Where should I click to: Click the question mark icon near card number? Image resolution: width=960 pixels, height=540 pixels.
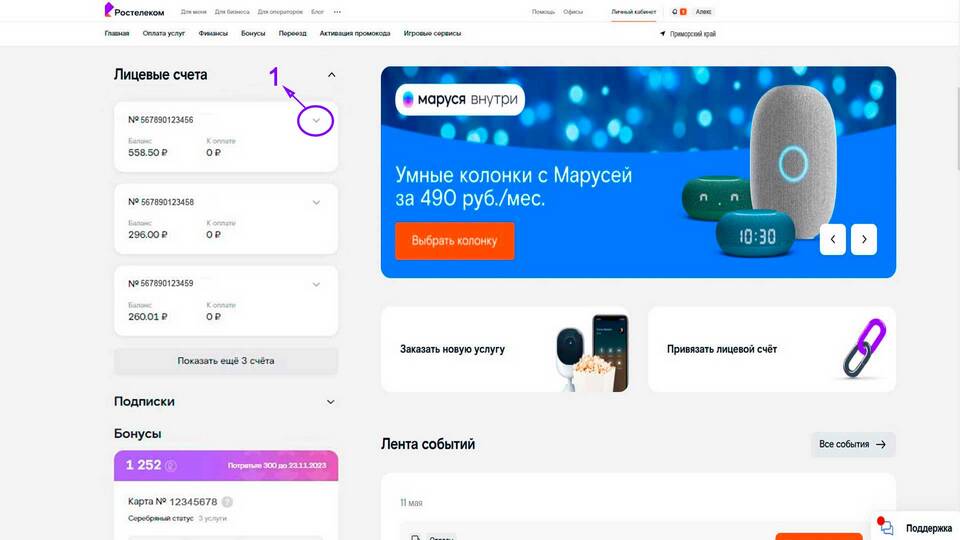click(x=227, y=502)
